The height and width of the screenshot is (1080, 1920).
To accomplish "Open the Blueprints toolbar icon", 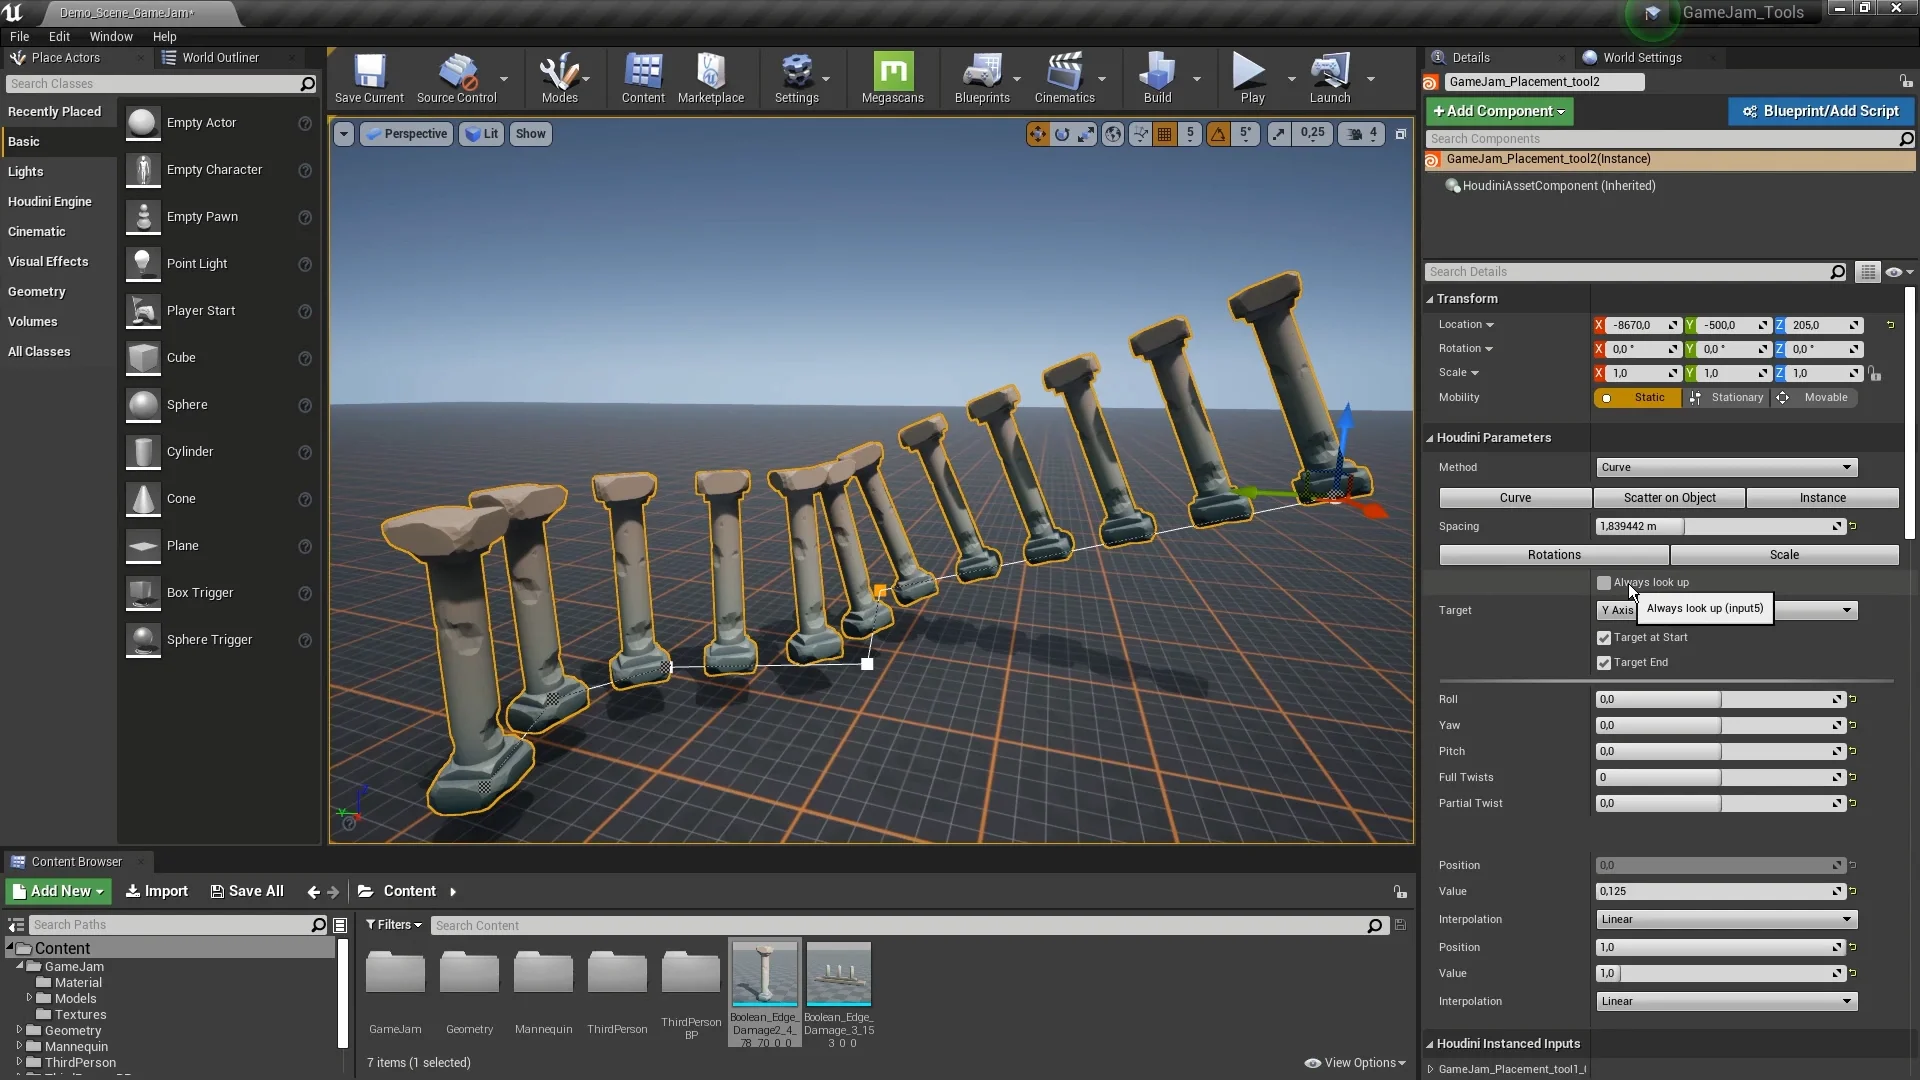I will (x=982, y=78).
